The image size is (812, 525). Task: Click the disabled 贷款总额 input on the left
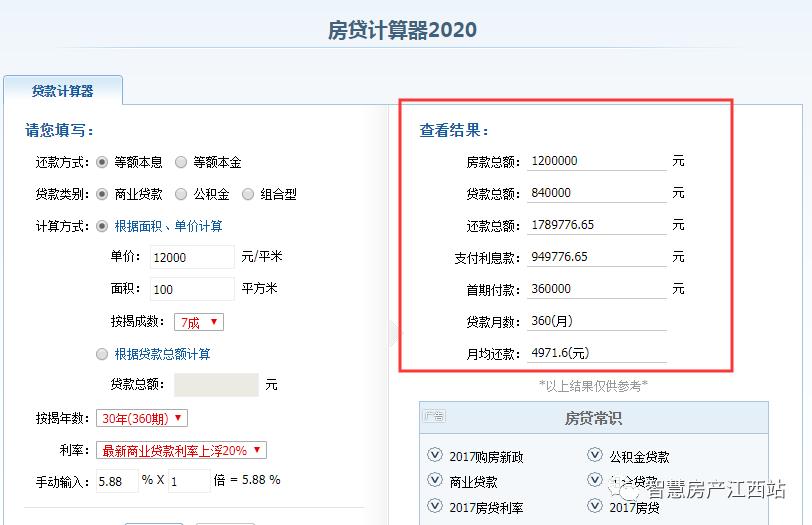click(216, 385)
